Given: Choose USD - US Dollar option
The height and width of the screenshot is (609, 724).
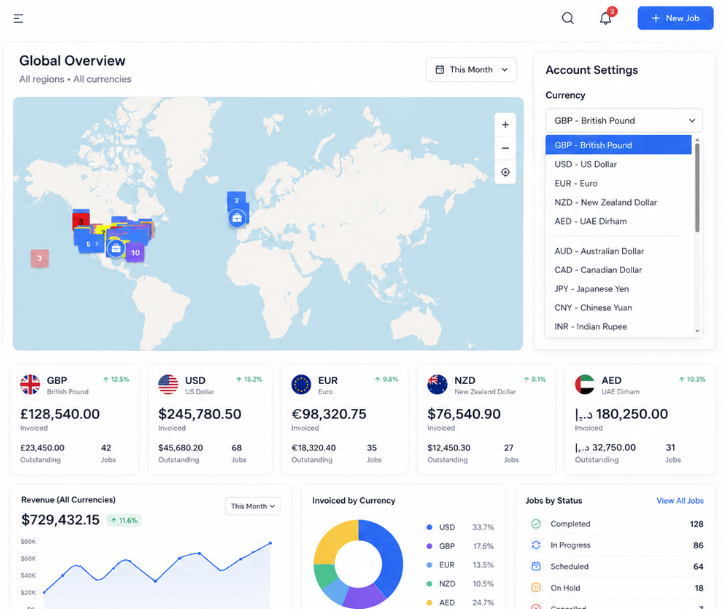Looking at the screenshot, I should tap(618, 164).
